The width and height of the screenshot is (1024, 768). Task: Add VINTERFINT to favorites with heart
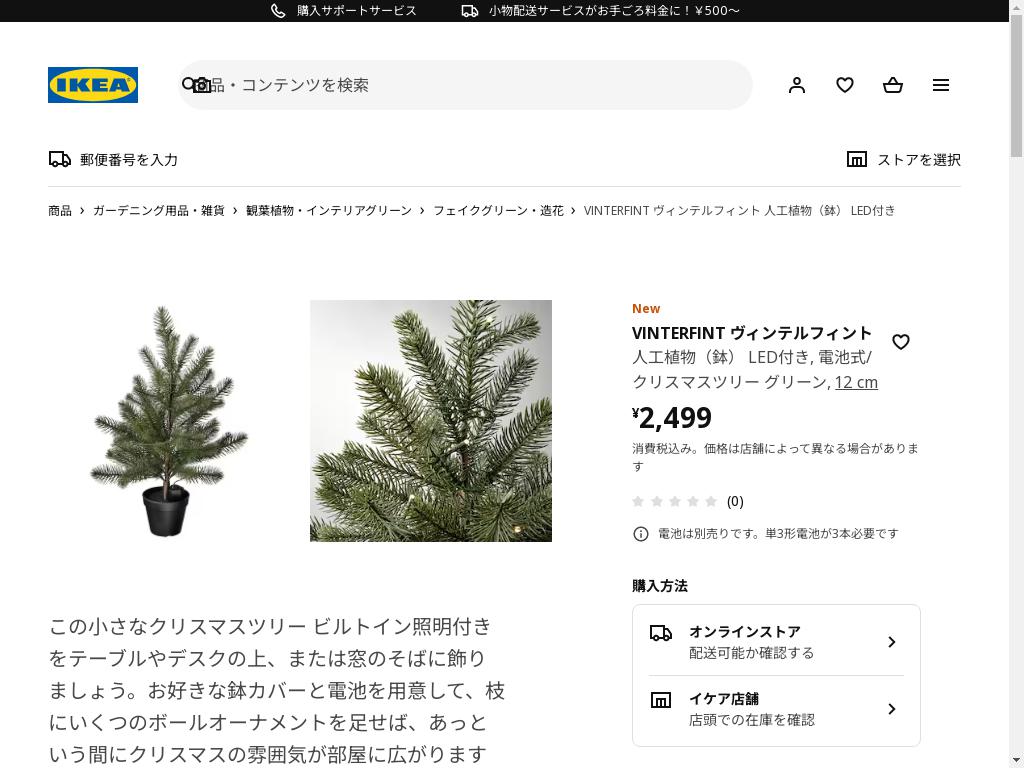901,342
